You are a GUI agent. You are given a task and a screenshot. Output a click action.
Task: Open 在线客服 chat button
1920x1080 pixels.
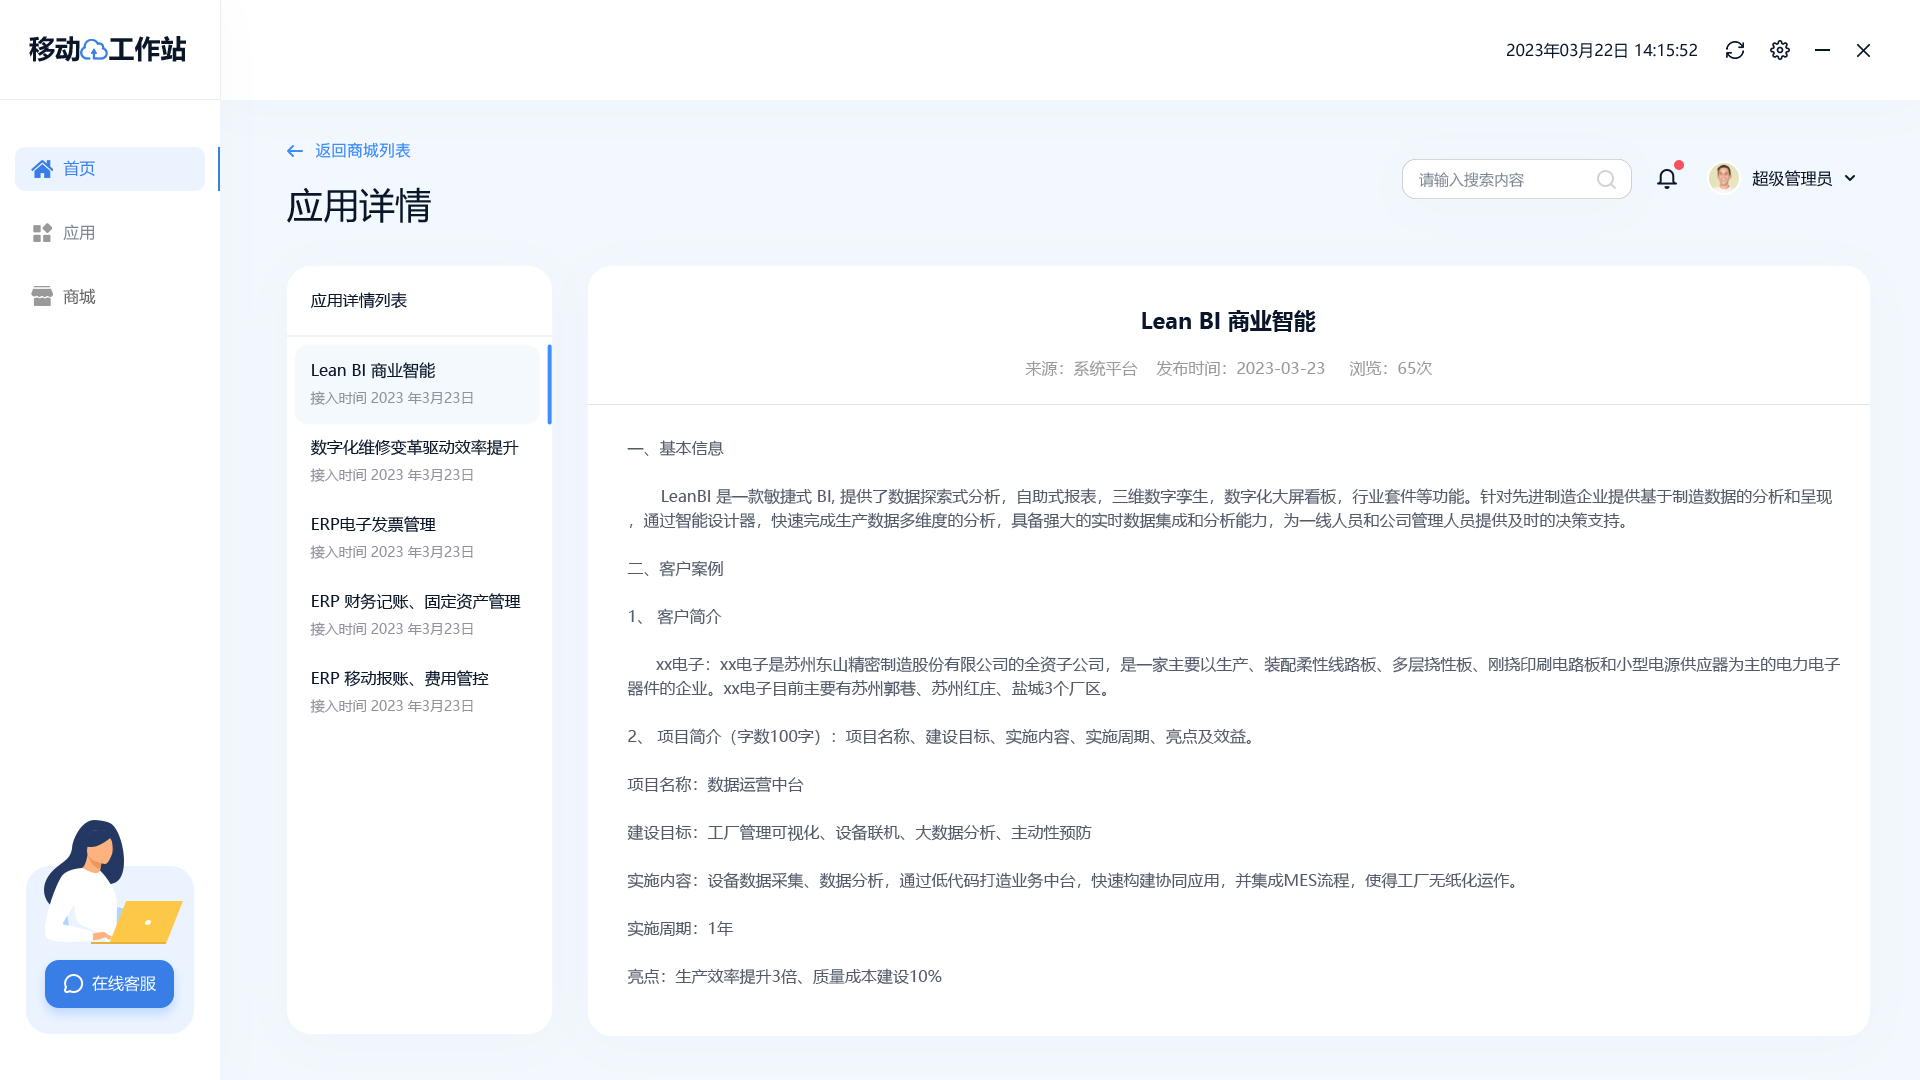point(109,984)
